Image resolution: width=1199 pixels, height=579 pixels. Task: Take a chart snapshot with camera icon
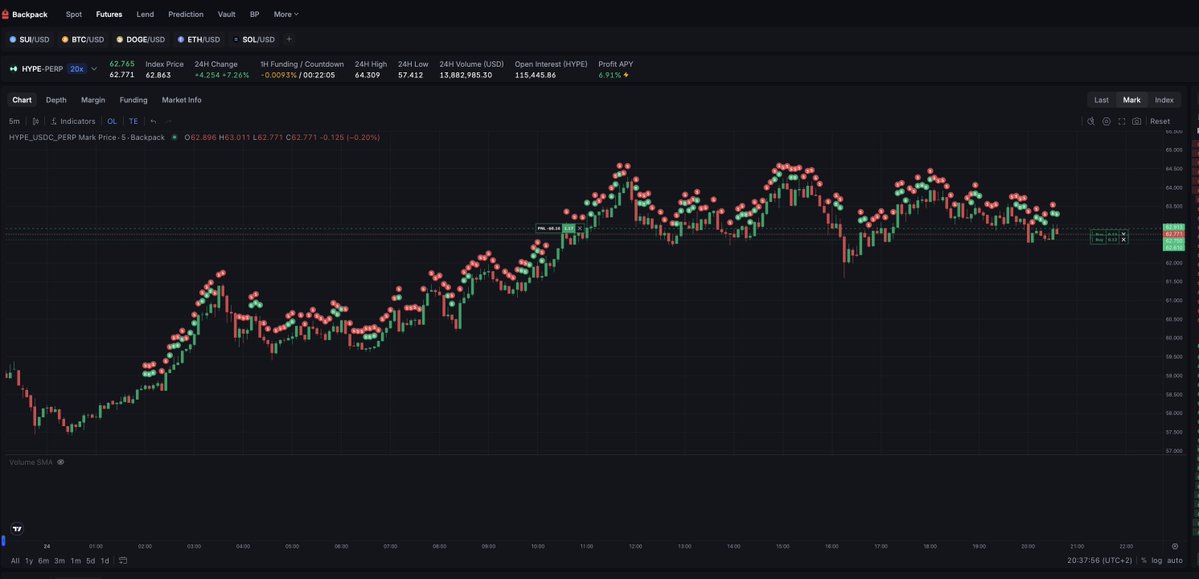pos(1137,121)
